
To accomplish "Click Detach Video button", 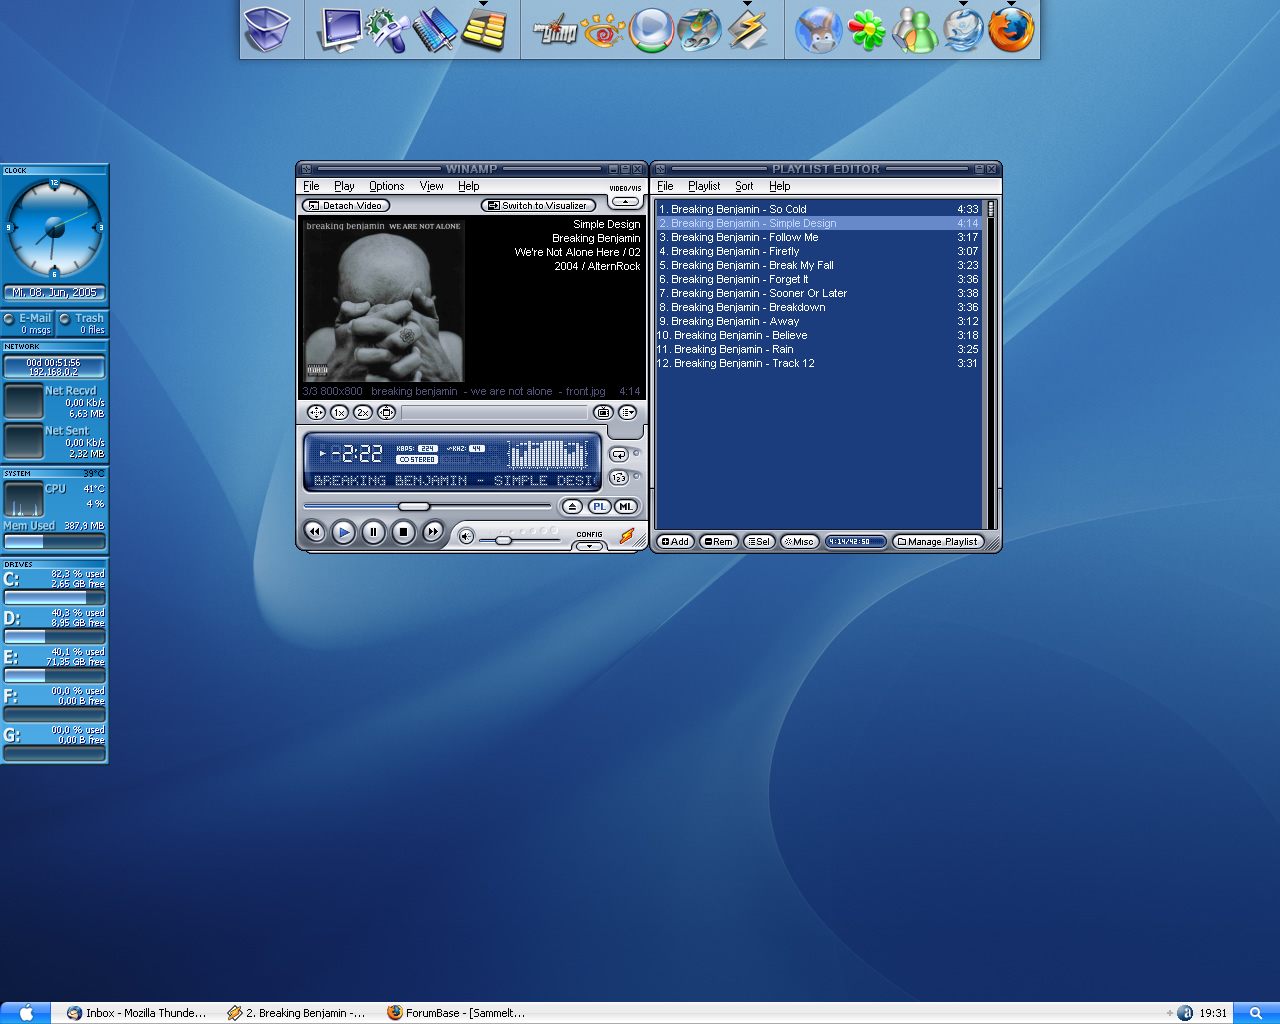I will click(346, 205).
